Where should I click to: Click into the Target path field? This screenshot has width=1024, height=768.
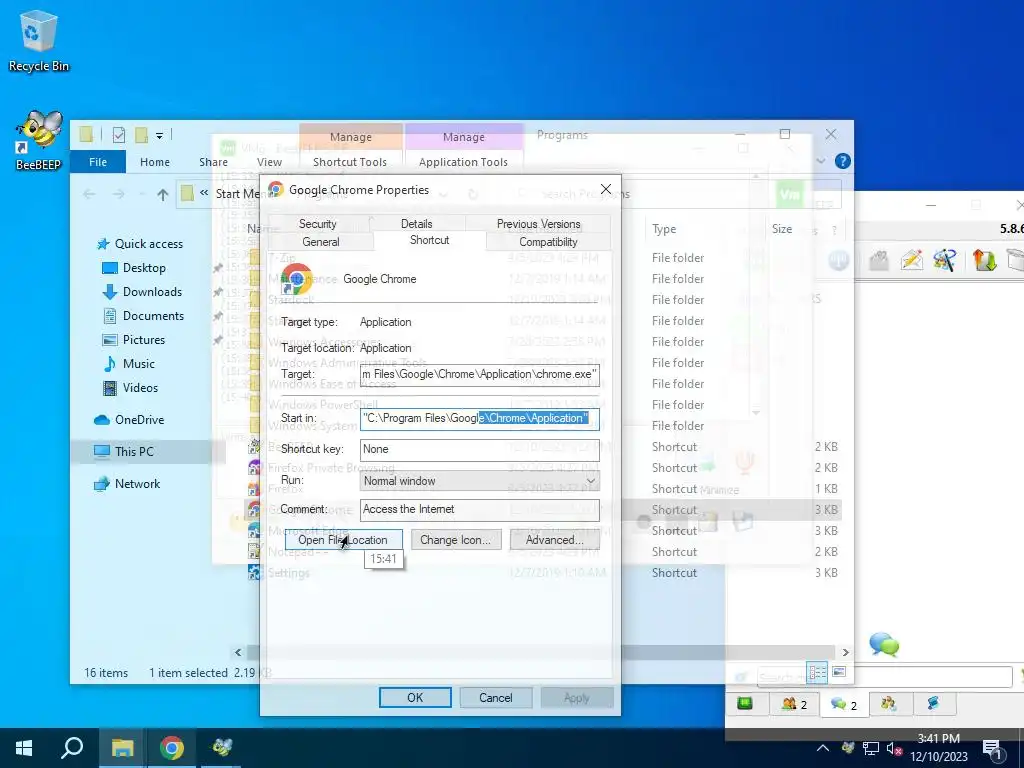(479, 375)
